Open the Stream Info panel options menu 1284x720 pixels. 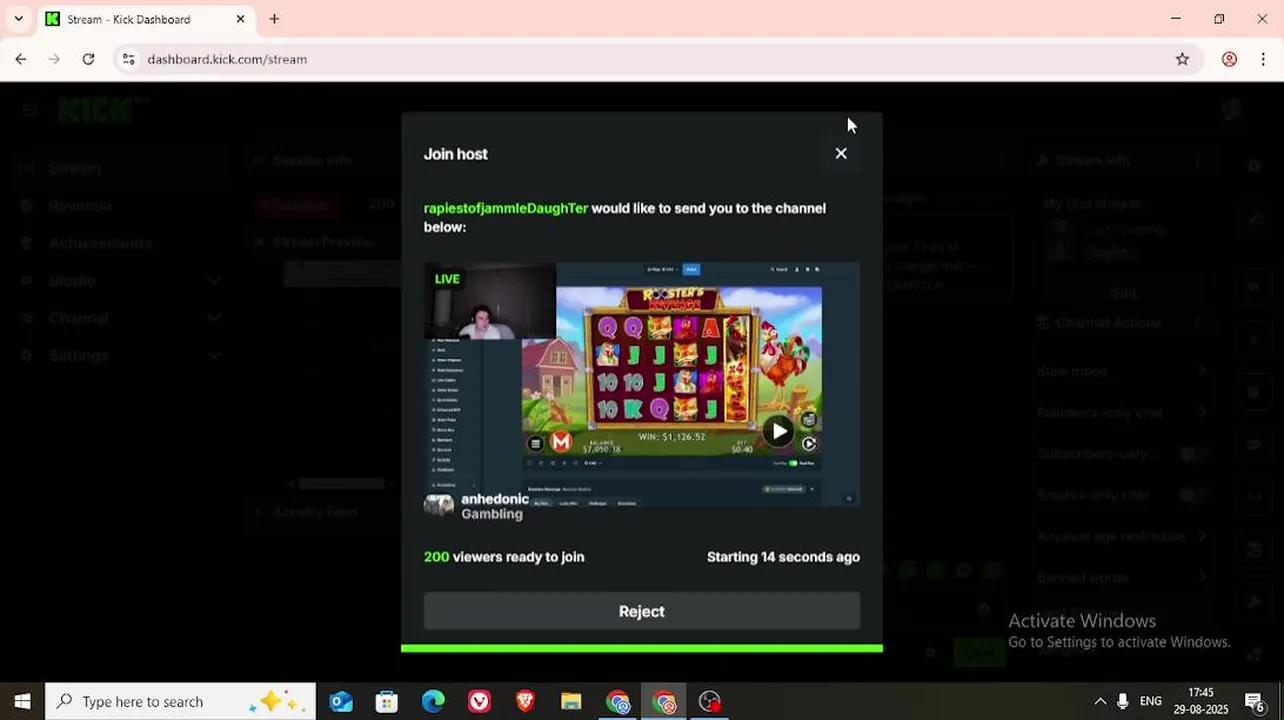click(1197, 160)
